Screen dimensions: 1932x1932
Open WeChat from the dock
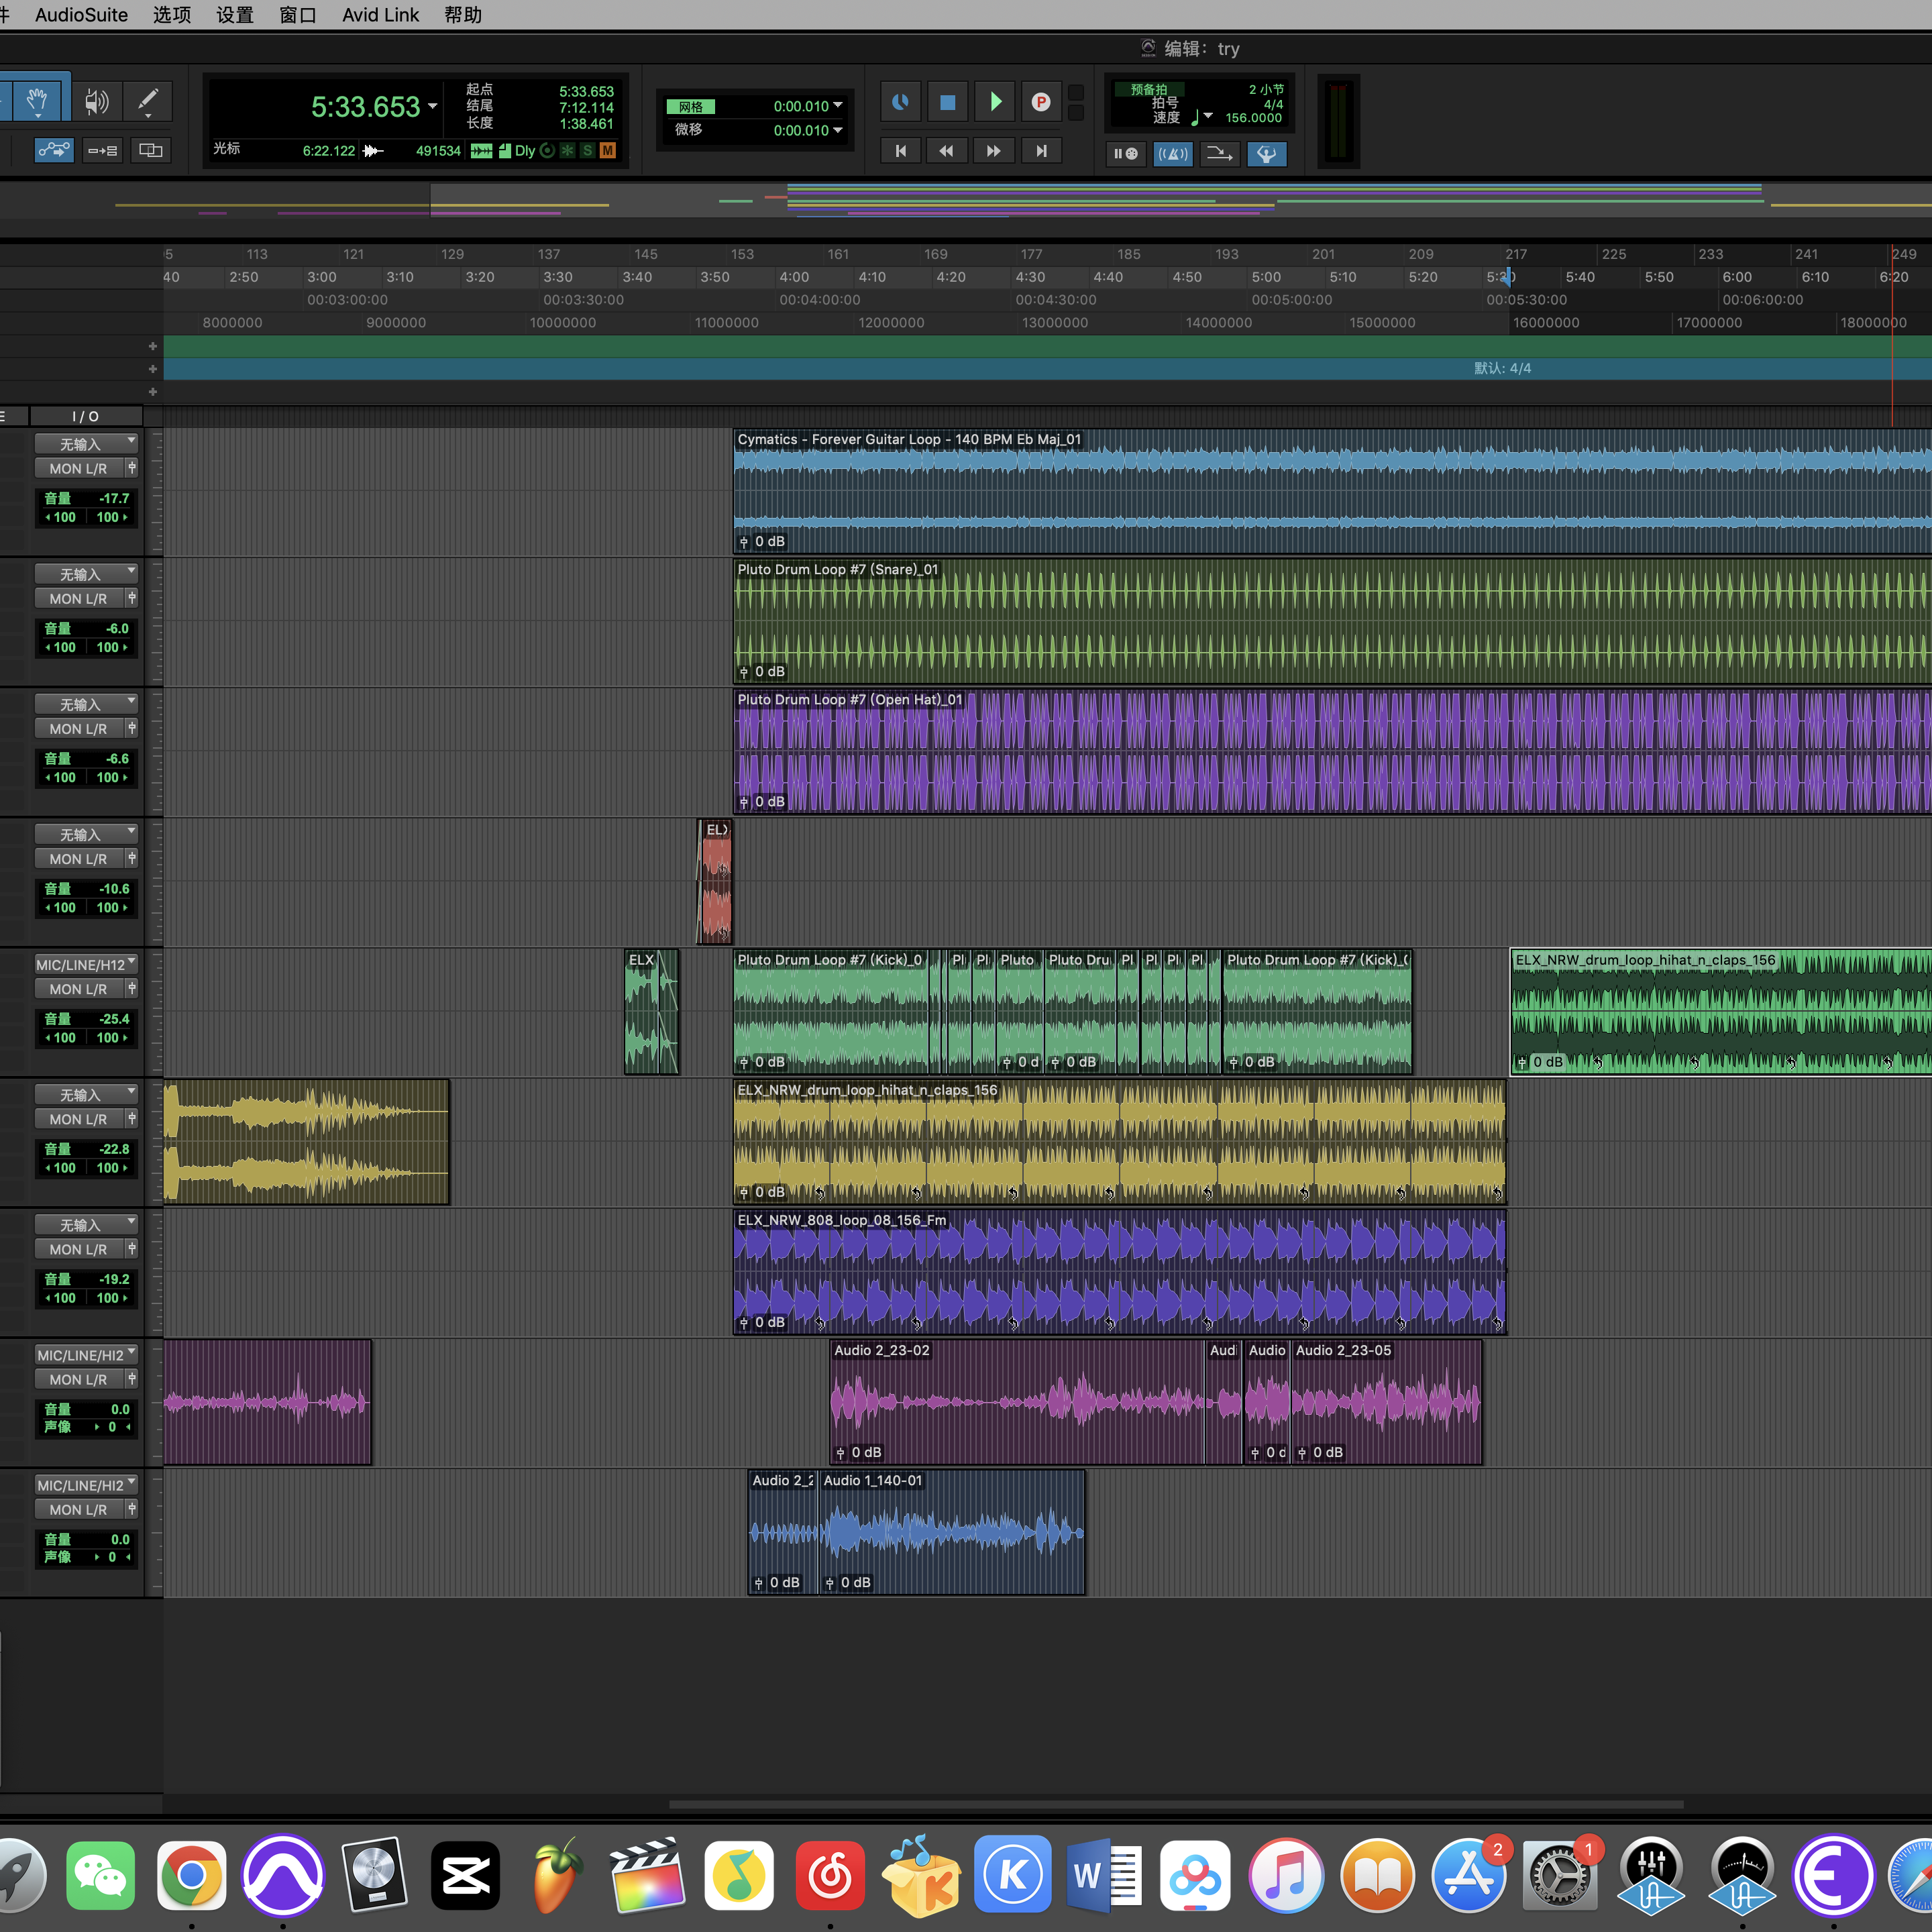[100, 1875]
